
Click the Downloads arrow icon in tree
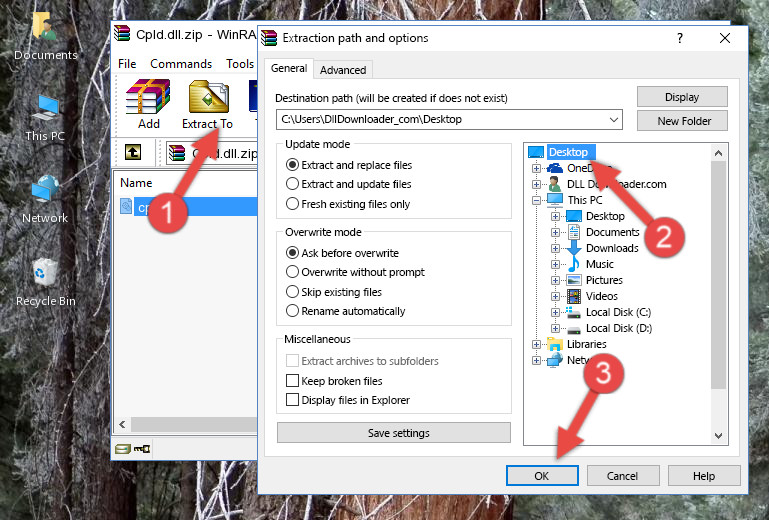point(573,248)
